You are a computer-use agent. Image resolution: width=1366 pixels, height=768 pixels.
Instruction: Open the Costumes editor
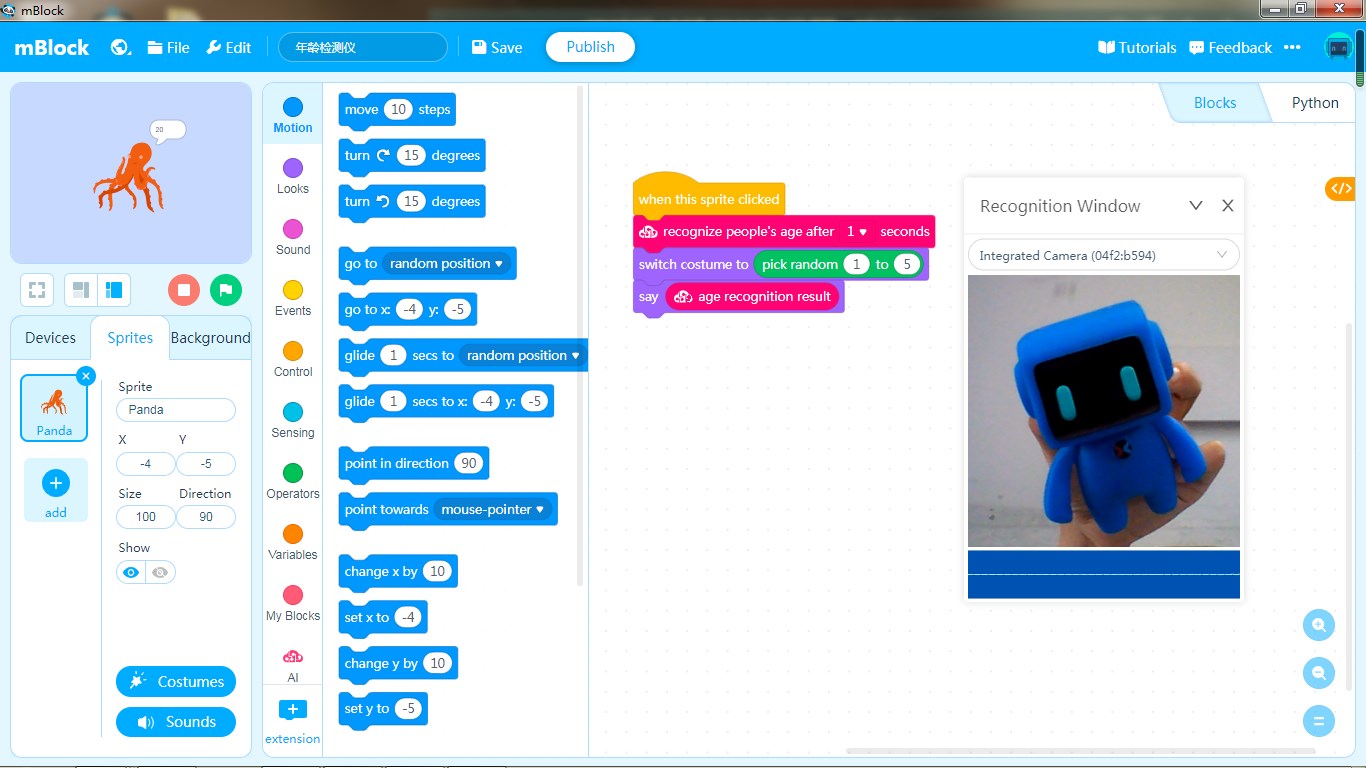point(175,681)
